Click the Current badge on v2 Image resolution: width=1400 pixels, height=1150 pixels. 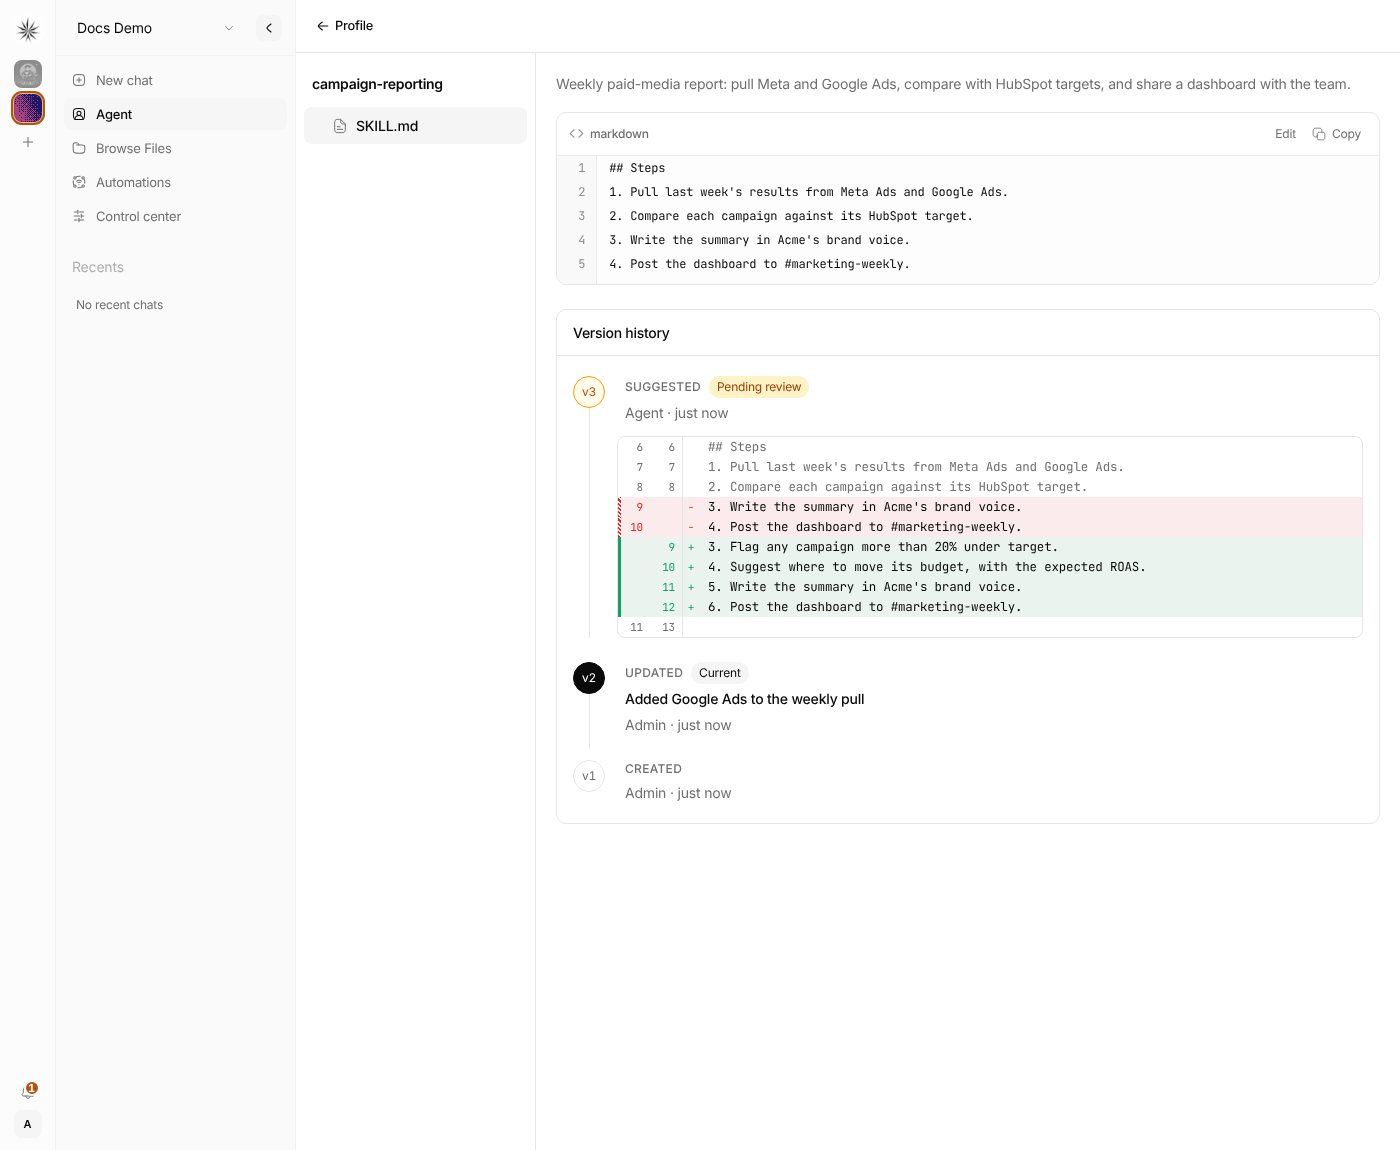coord(720,673)
